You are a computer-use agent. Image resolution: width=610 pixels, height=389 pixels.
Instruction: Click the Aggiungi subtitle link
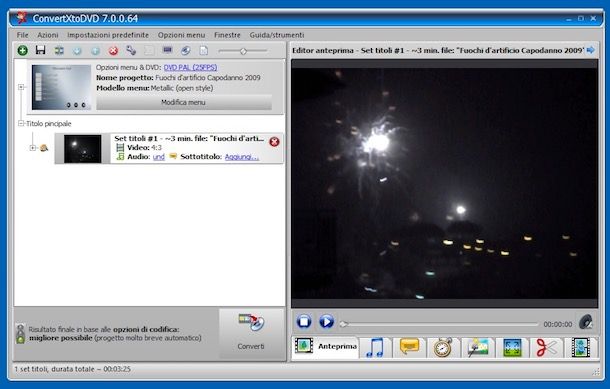point(242,157)
